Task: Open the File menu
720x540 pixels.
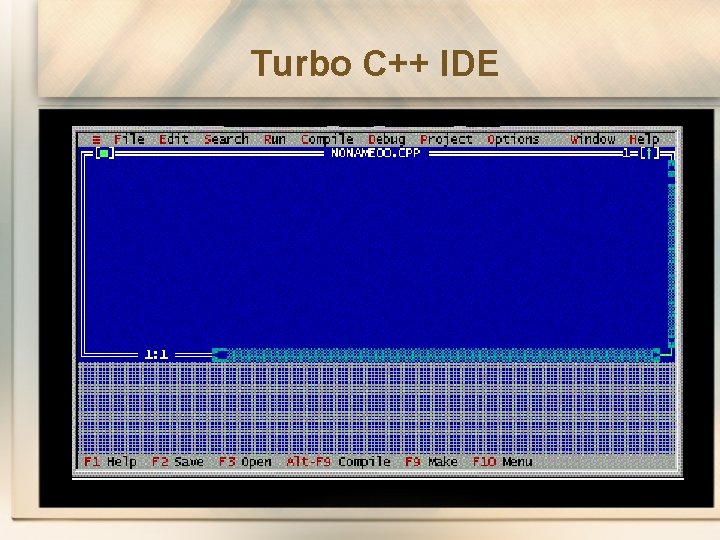Action: [129, 139]
